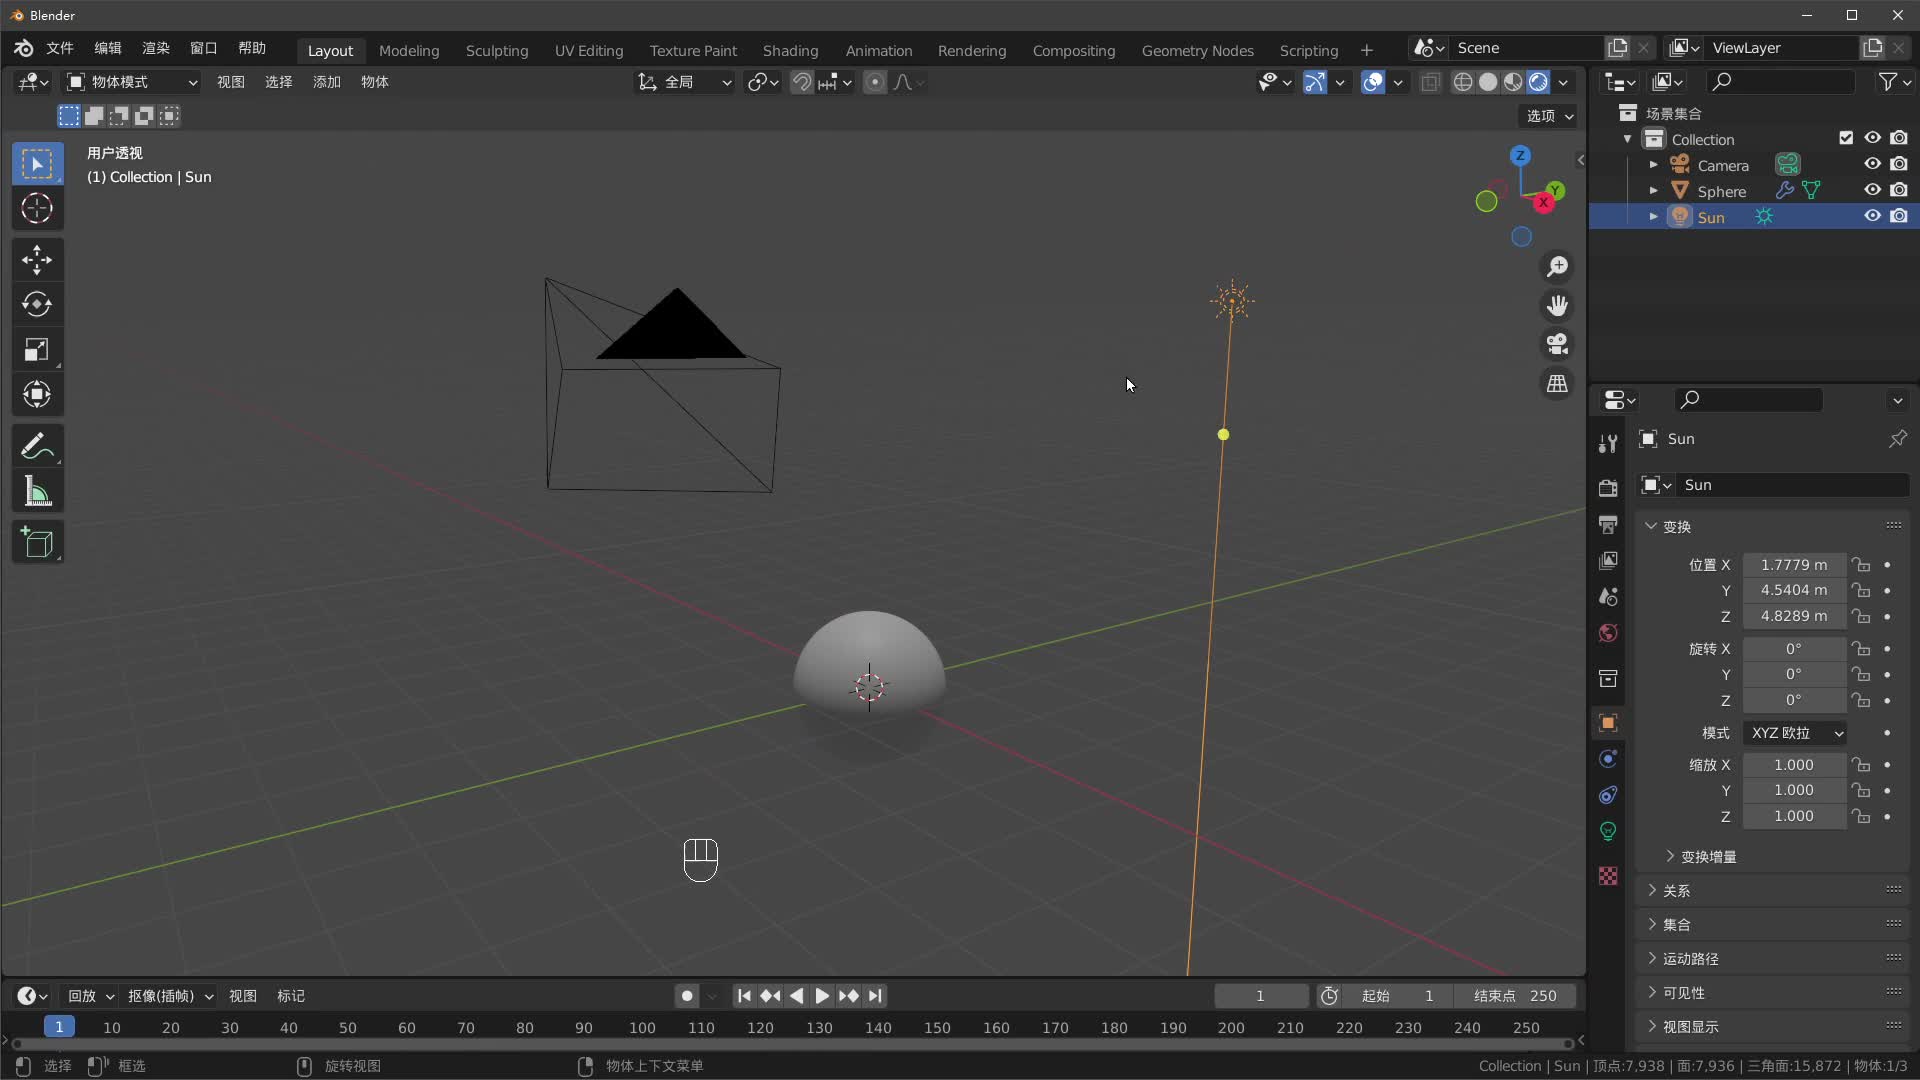The width and height of the screenshot is (1920, 1080).
Task: Add a new workspace with plus
Action: tap(1366, 50)
